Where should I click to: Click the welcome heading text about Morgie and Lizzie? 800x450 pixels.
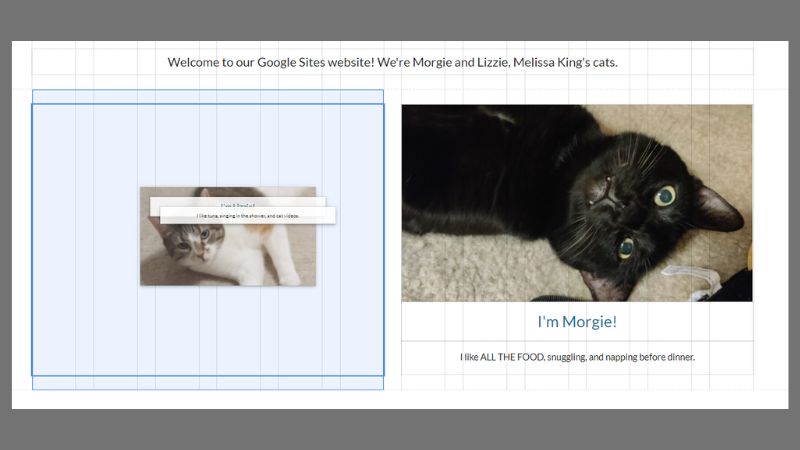[x=392, y=62]
